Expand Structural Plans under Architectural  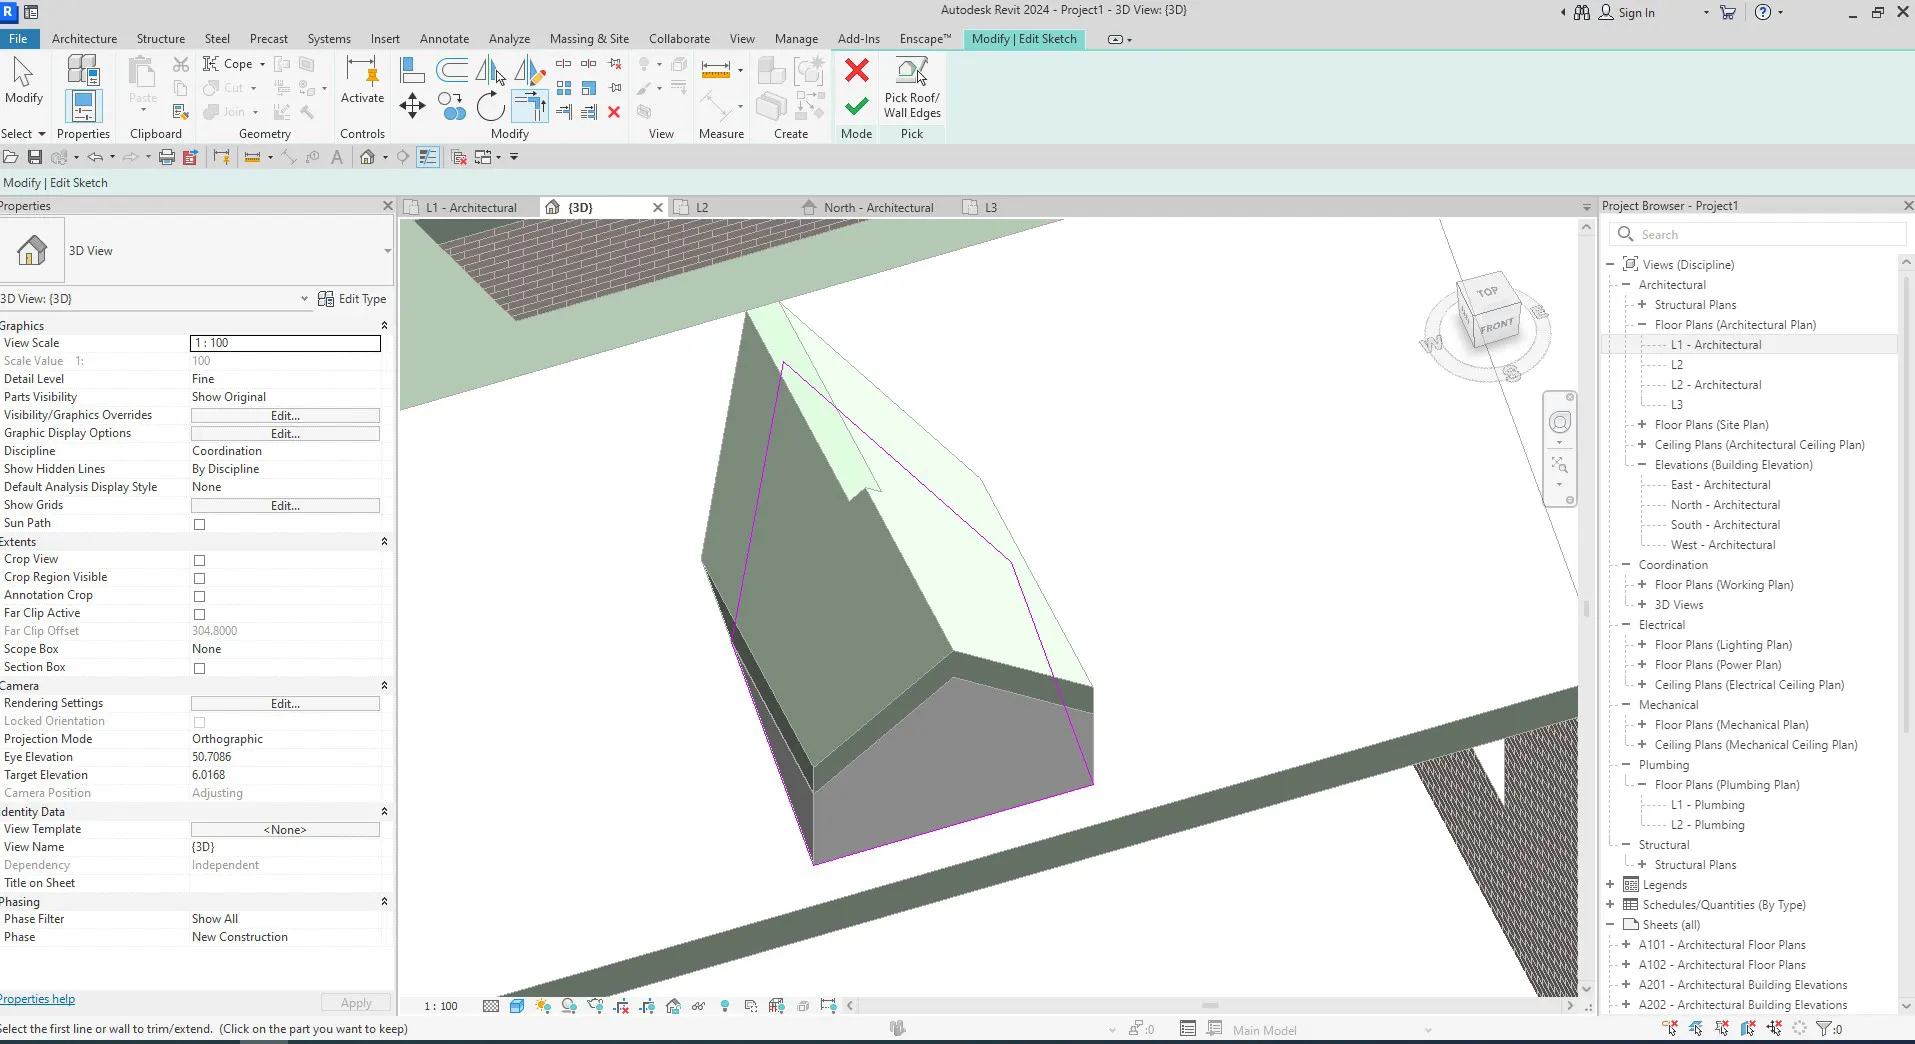click(1642, 305)
